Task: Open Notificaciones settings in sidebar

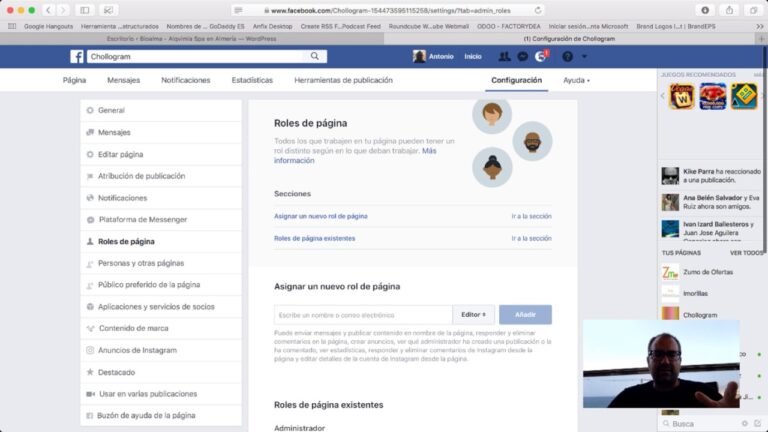Action: click(161, 198)
